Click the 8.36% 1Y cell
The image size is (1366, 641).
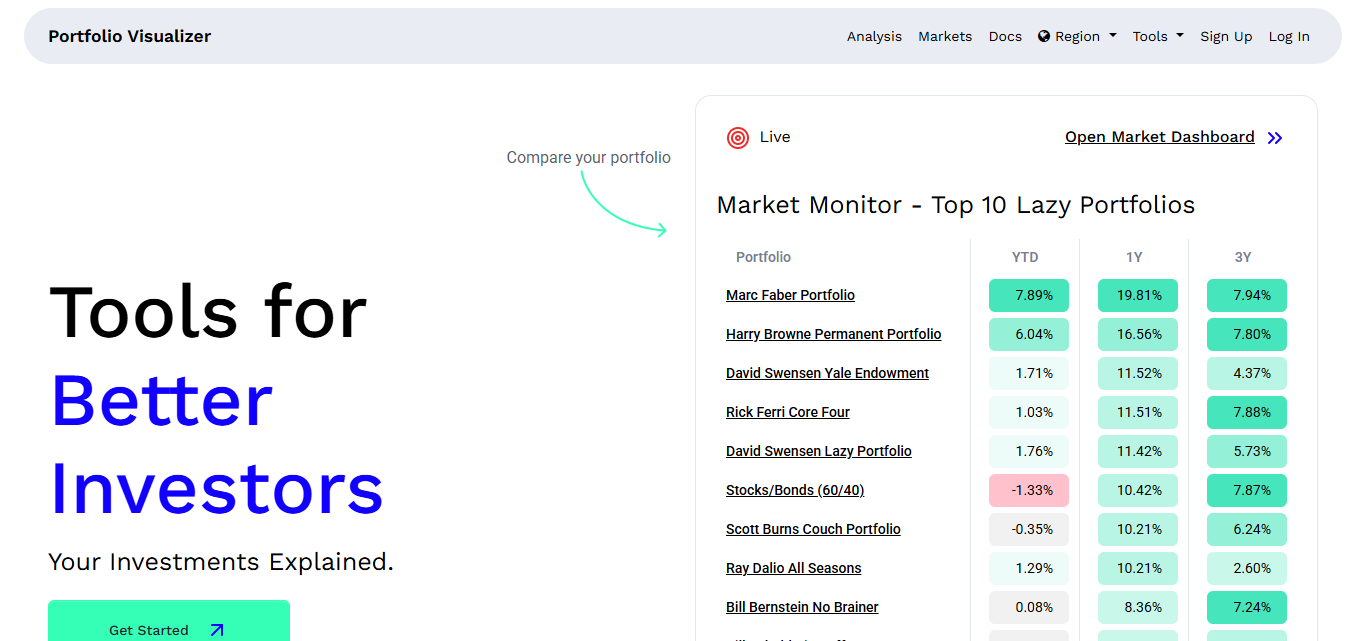(1138, 607)
